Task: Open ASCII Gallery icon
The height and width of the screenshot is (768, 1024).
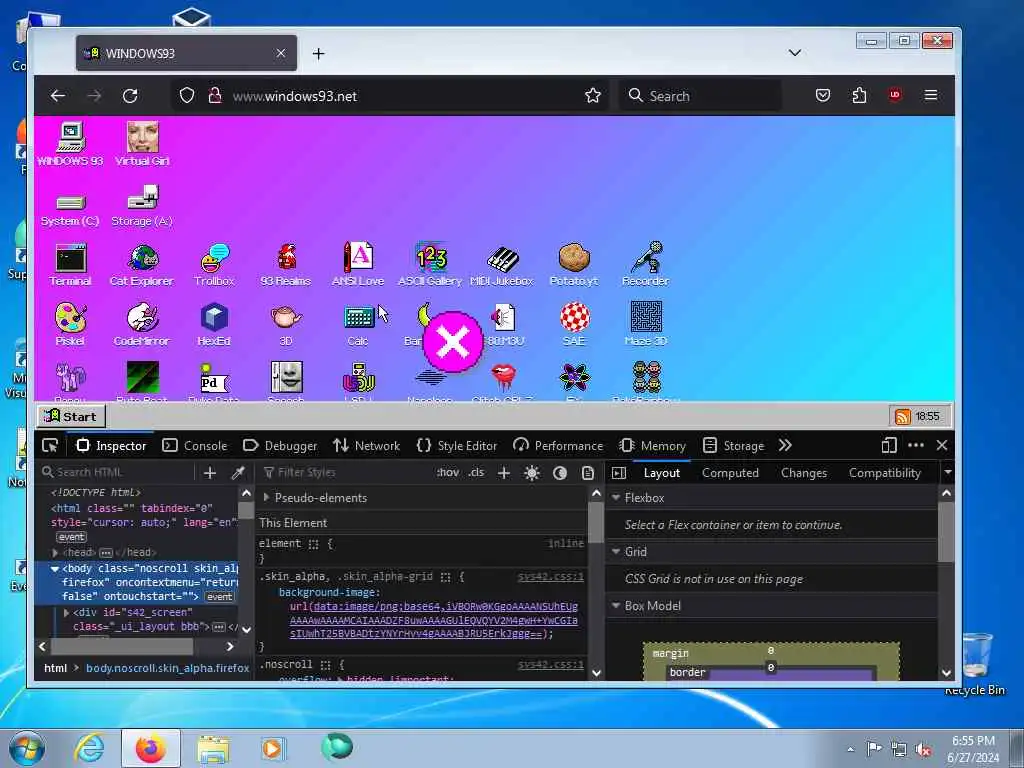Action: [430, 264]
